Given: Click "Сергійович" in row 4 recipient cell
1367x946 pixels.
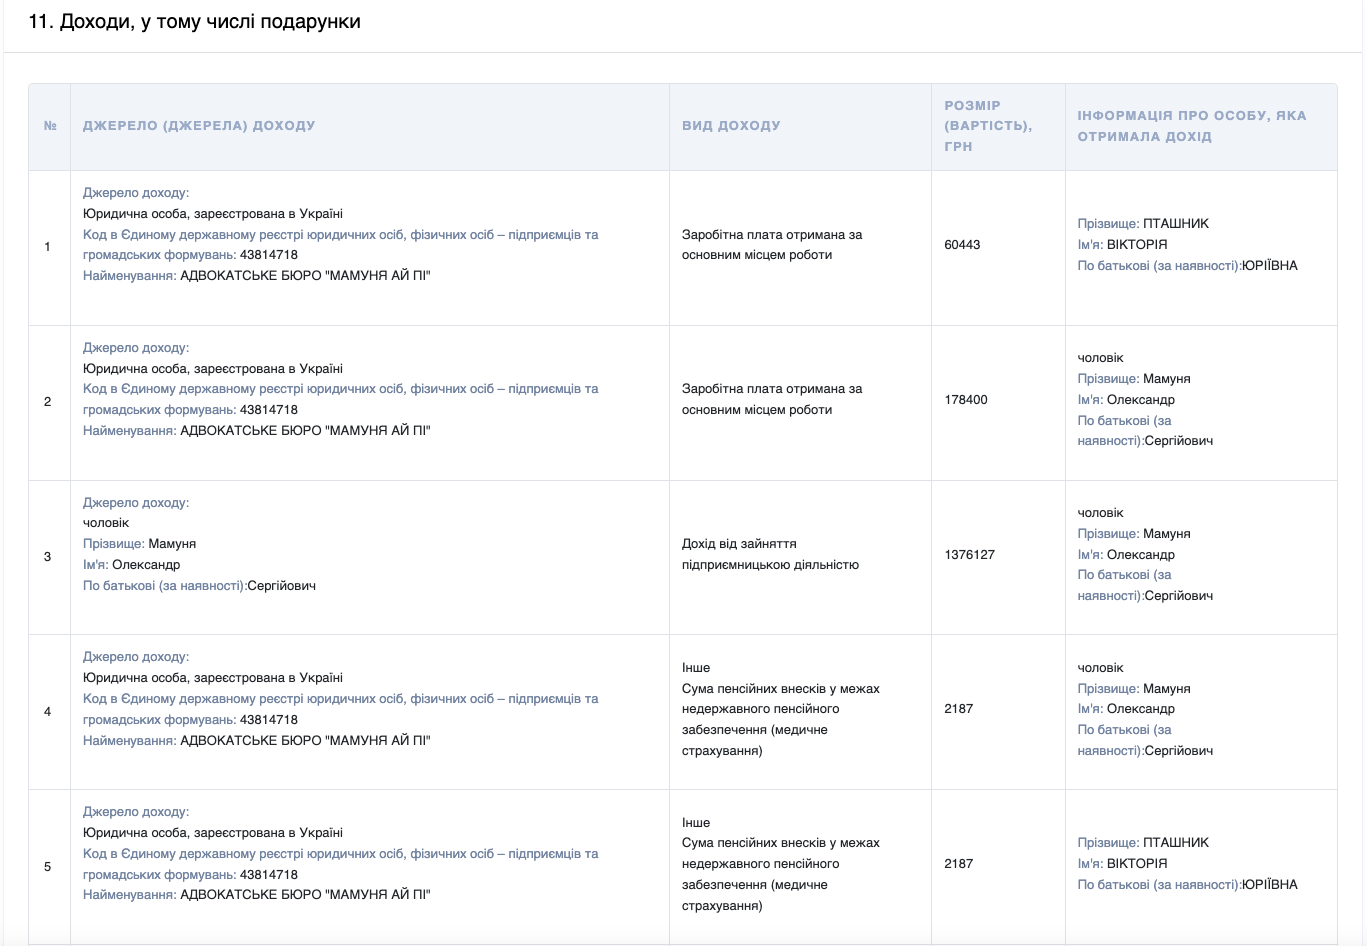Looking at the screenshot, I should coord(1179,751).
